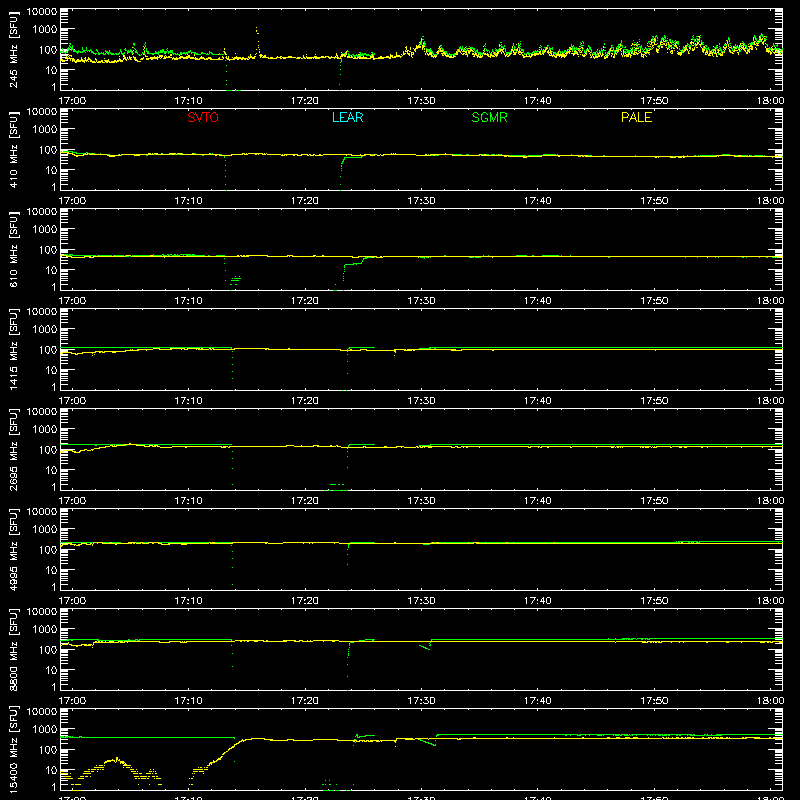Click 17:20 tick label under 8800 MHz plot
Image resolution: width=800 pixels, height=800 pixels.
click(x=305, y=701)
